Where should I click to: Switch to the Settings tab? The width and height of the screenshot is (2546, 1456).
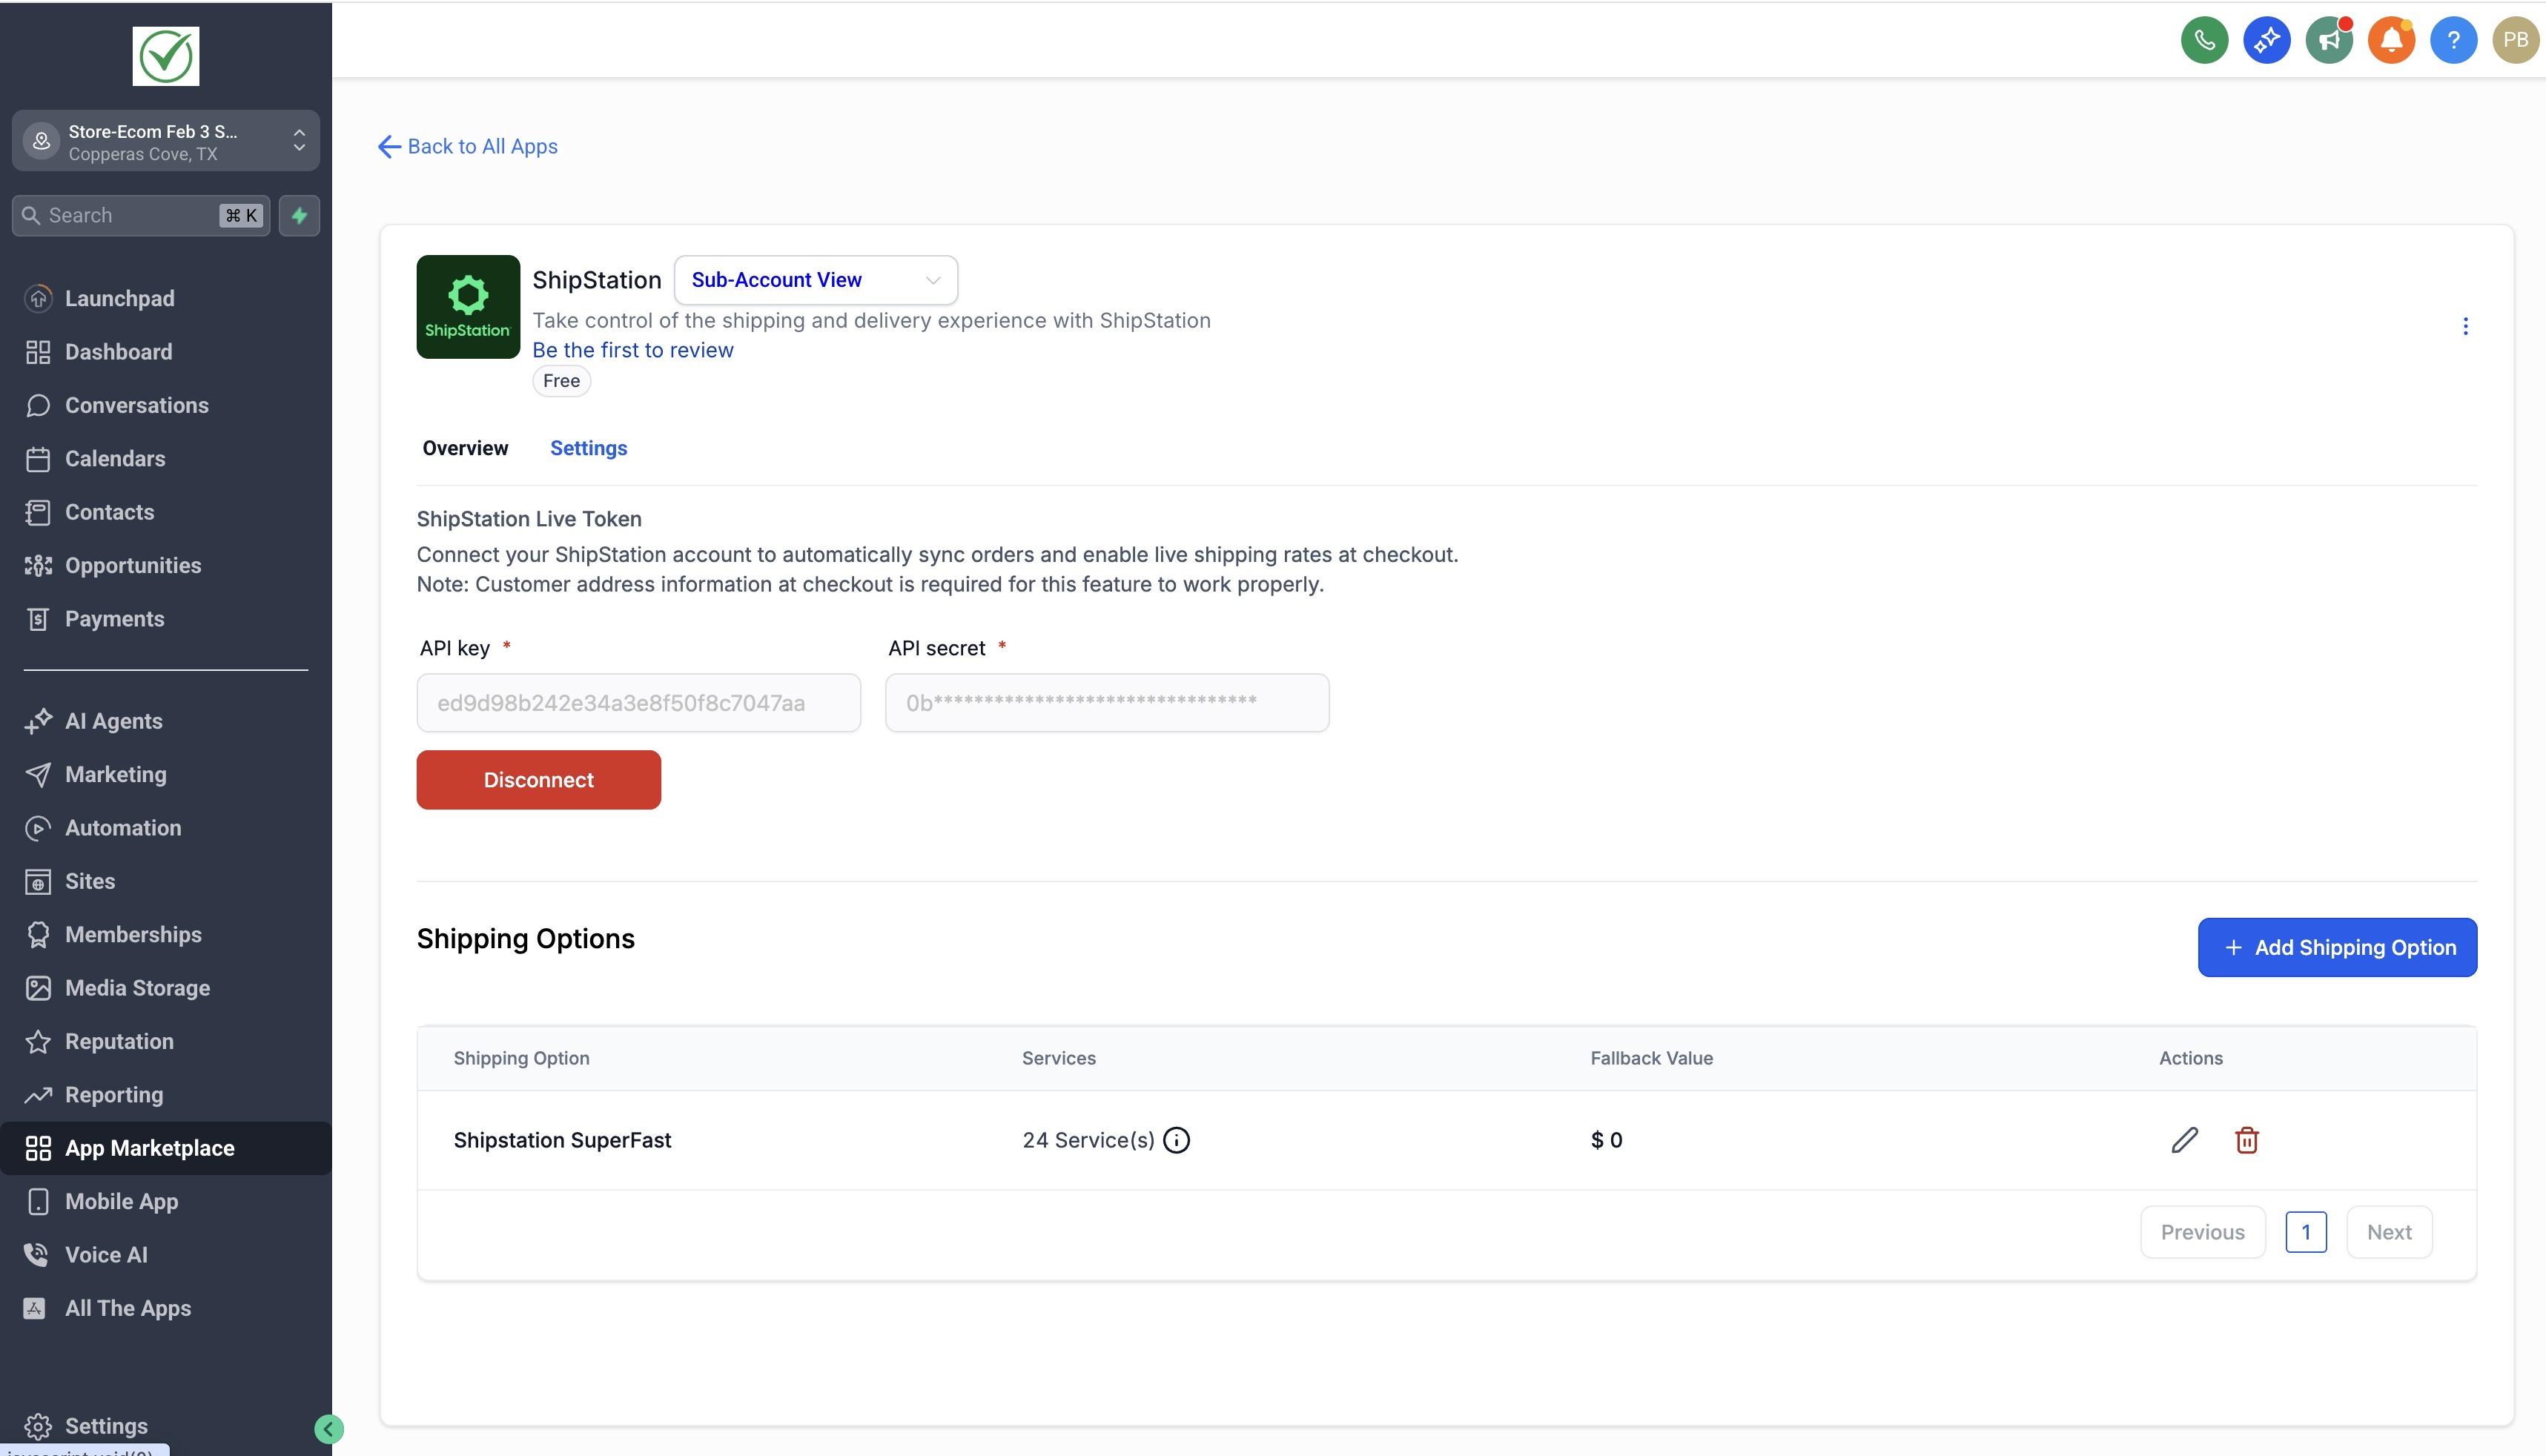[x=588, y=448]
